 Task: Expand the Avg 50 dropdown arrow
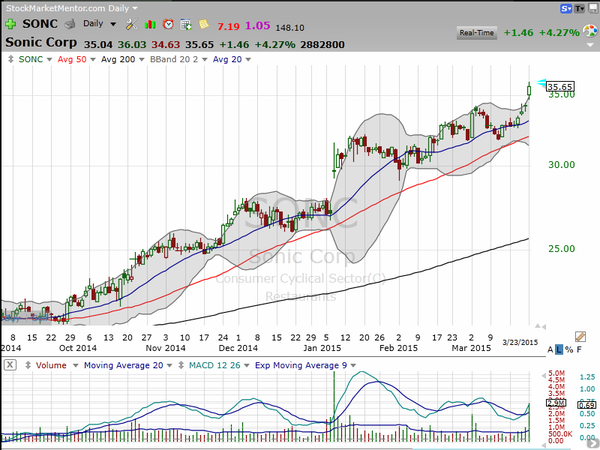(93, 60)
